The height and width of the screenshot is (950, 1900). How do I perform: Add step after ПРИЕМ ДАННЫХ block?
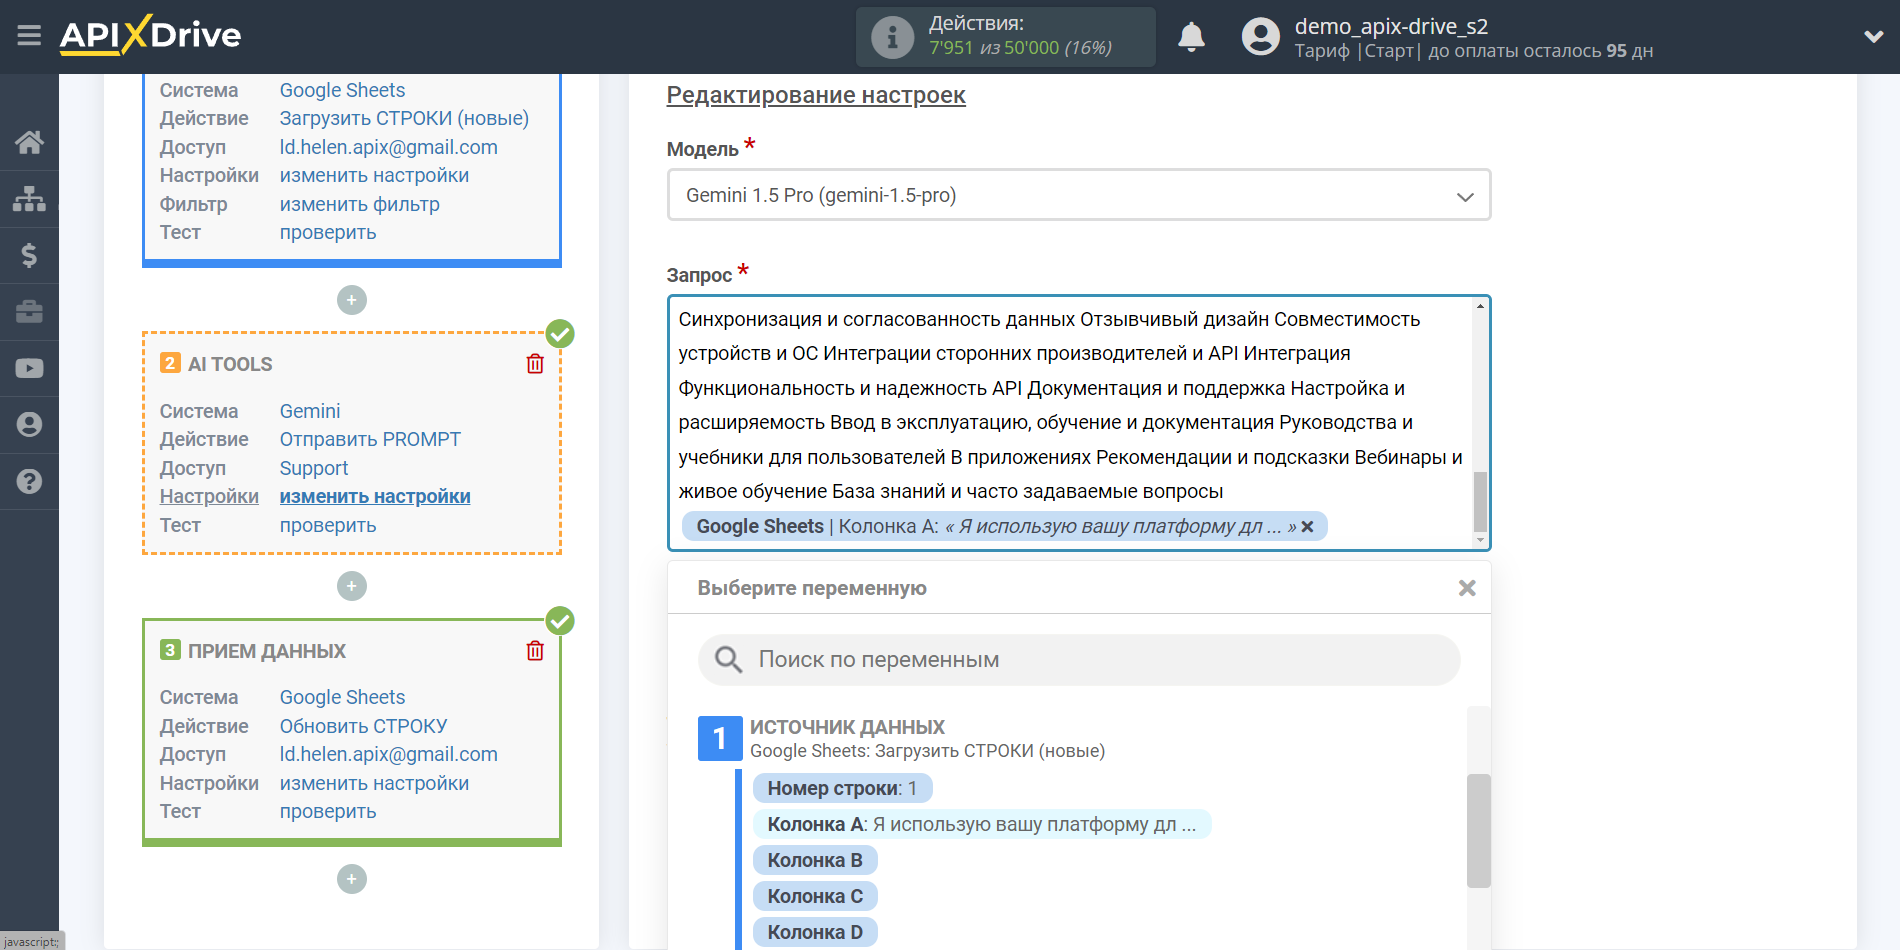click(352, 879)
